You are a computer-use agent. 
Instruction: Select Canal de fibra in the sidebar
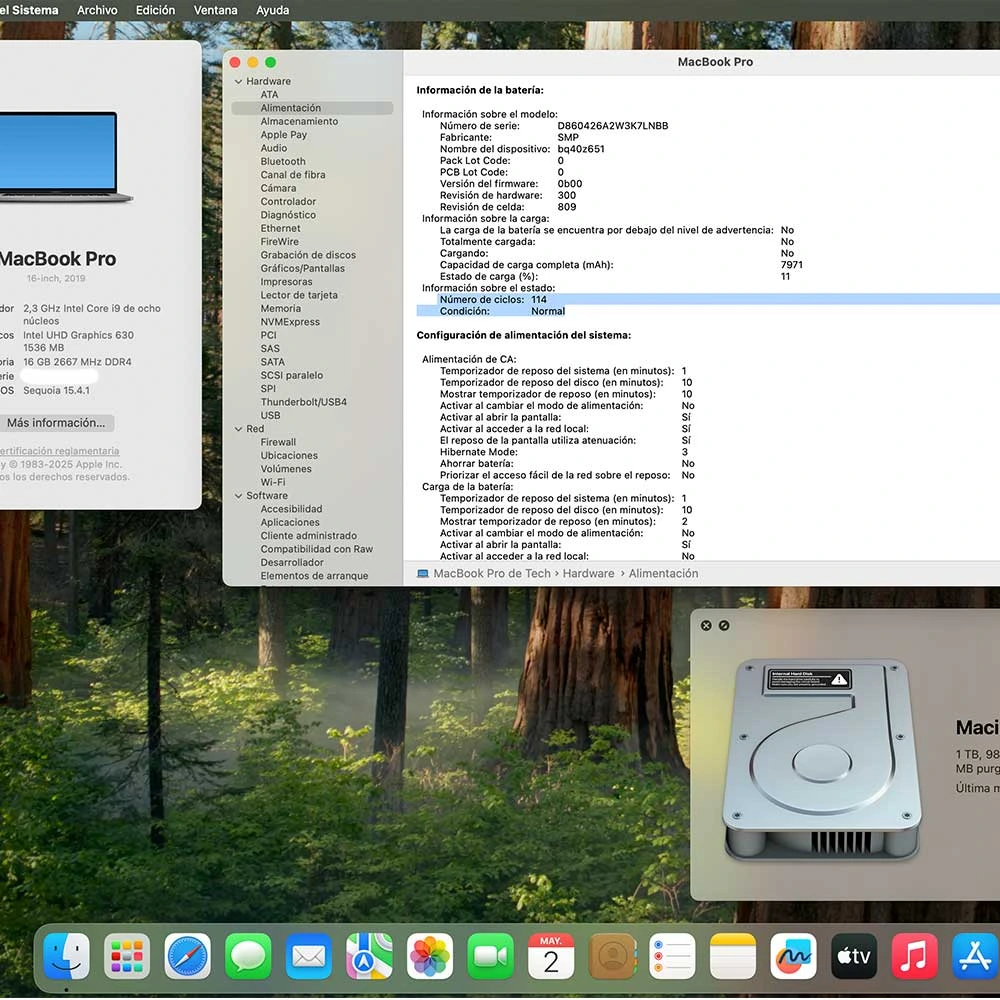(293, 175)
